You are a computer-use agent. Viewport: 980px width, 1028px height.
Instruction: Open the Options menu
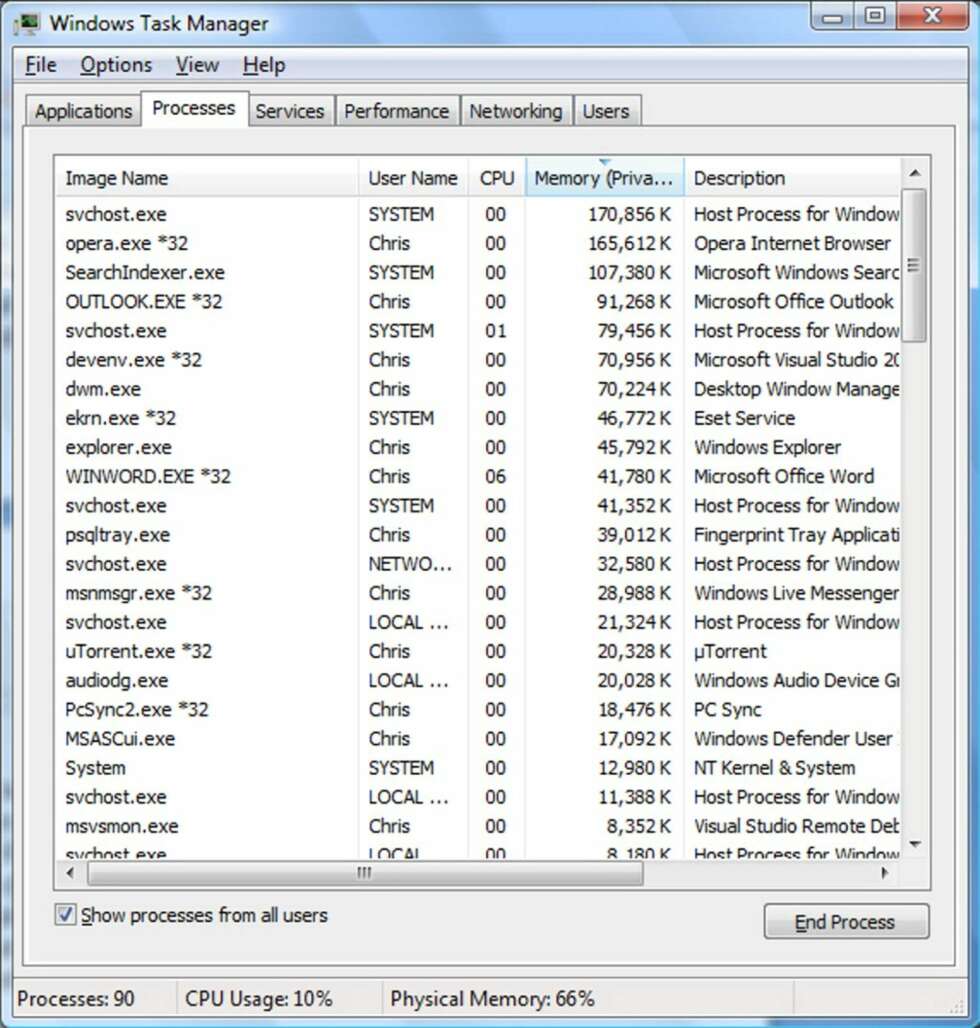(x=116, y=65)
